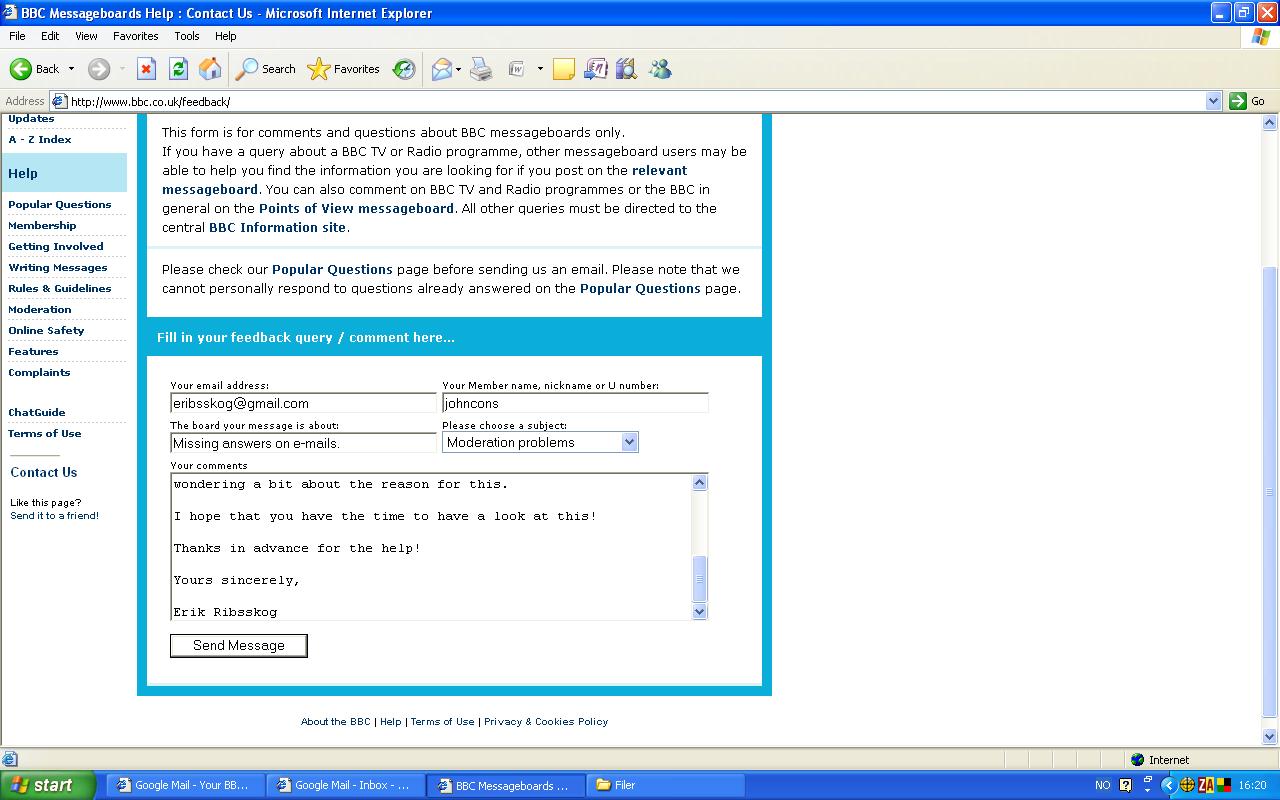Open Terms of Use in the sidebar
This screenshot has height=800, width=1280.
tap(45, 433)
